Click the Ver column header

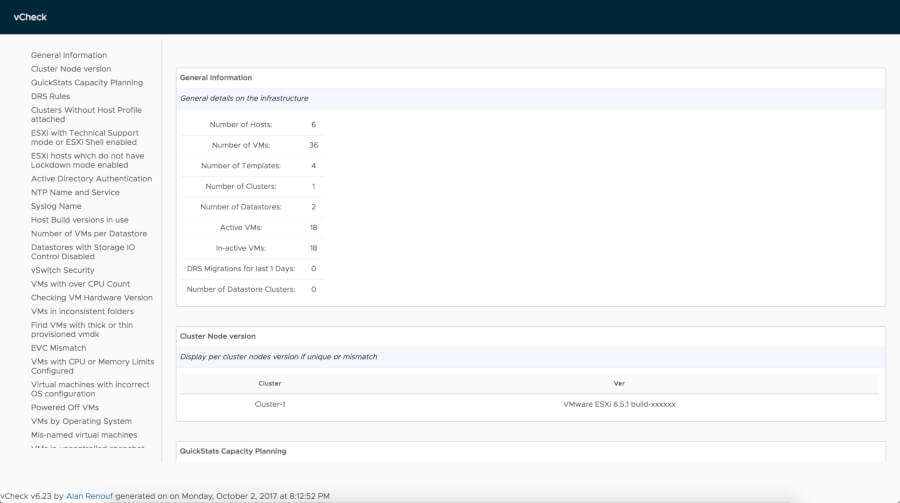point(619,383)
